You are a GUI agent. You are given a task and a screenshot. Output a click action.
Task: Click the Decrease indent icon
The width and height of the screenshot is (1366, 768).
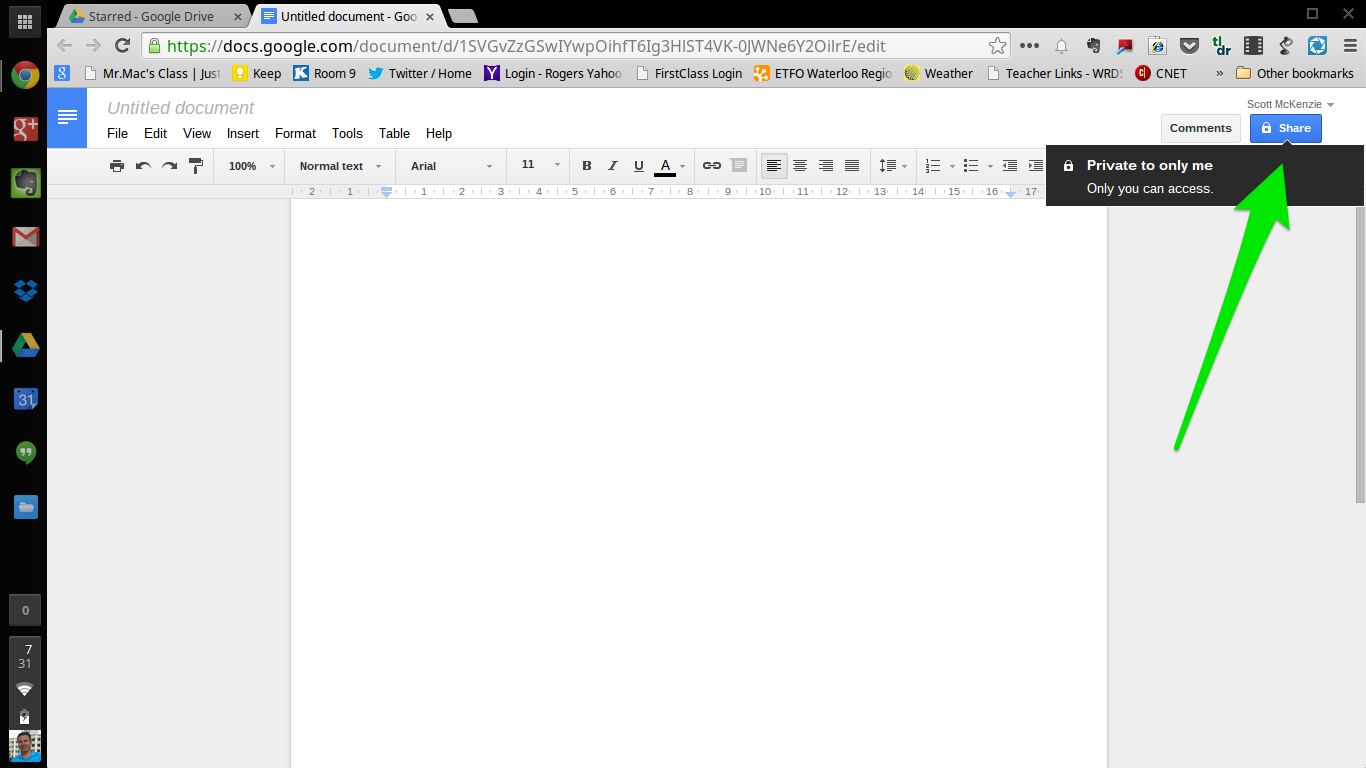[1010, 166]
